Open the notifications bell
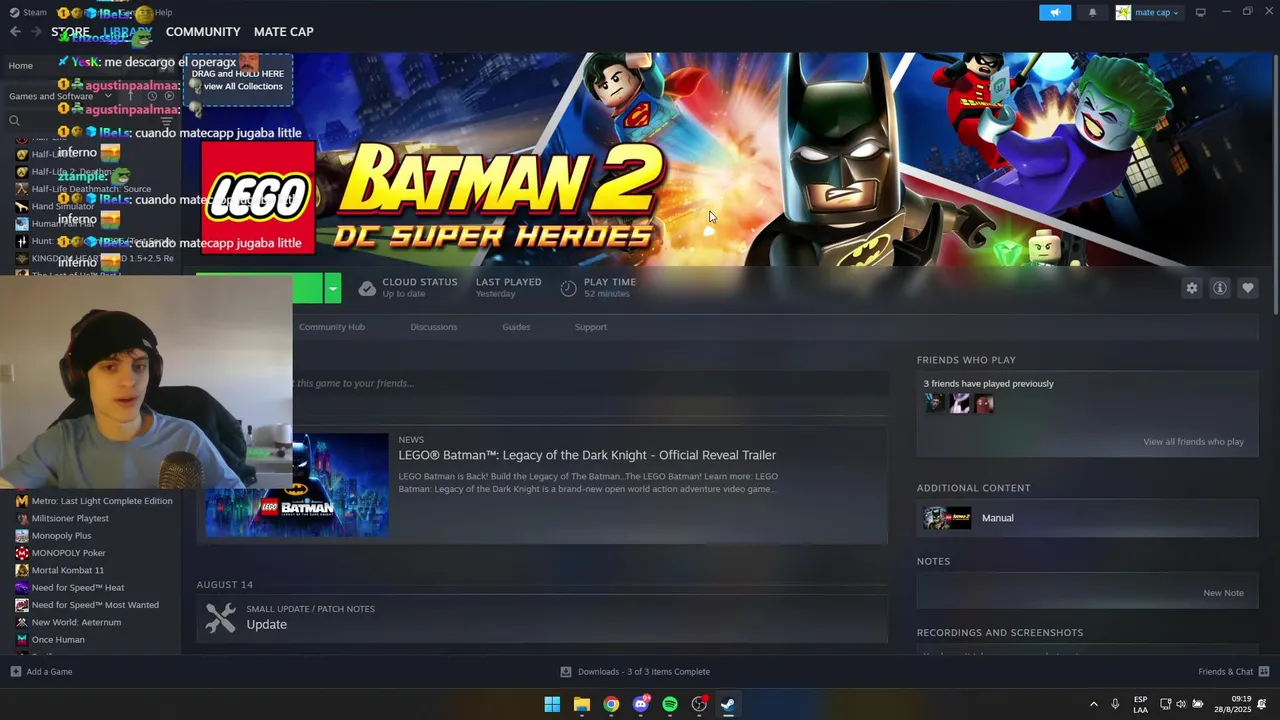This screenshot has height=720, width=1280. coord(1092,12)
